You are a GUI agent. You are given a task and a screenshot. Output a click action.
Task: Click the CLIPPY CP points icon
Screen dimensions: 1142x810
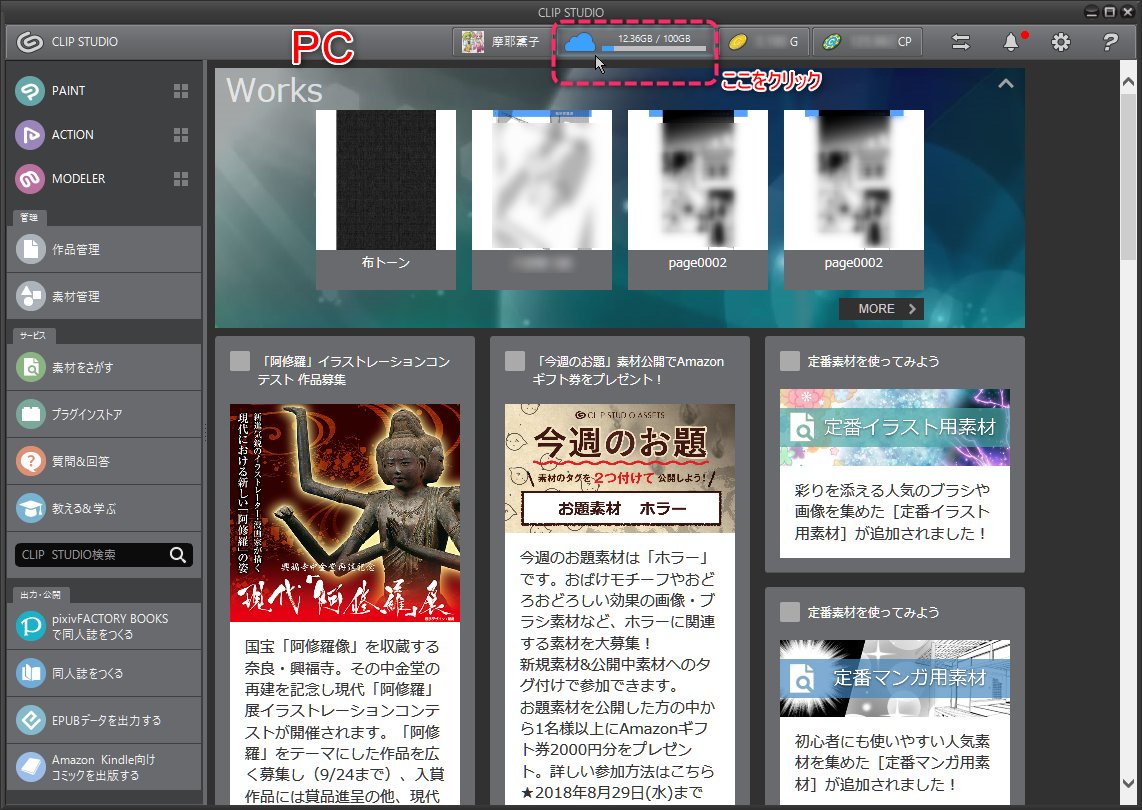(x=832, y=42)
